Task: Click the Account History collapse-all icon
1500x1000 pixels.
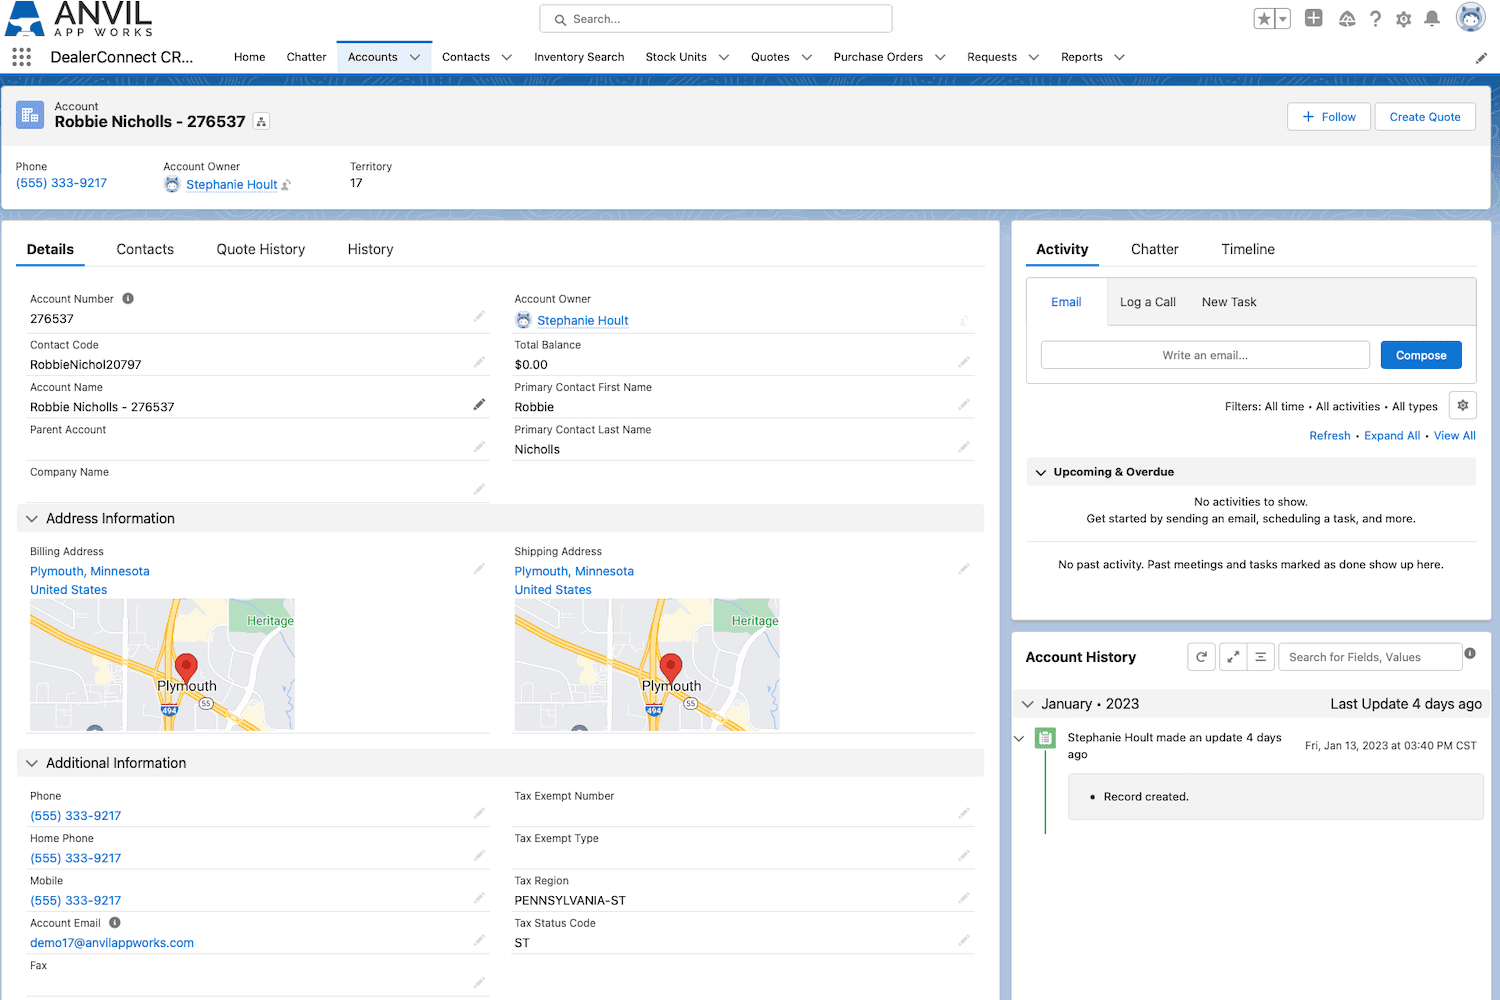Action: pyautogui.click(x=1261, y=657)
